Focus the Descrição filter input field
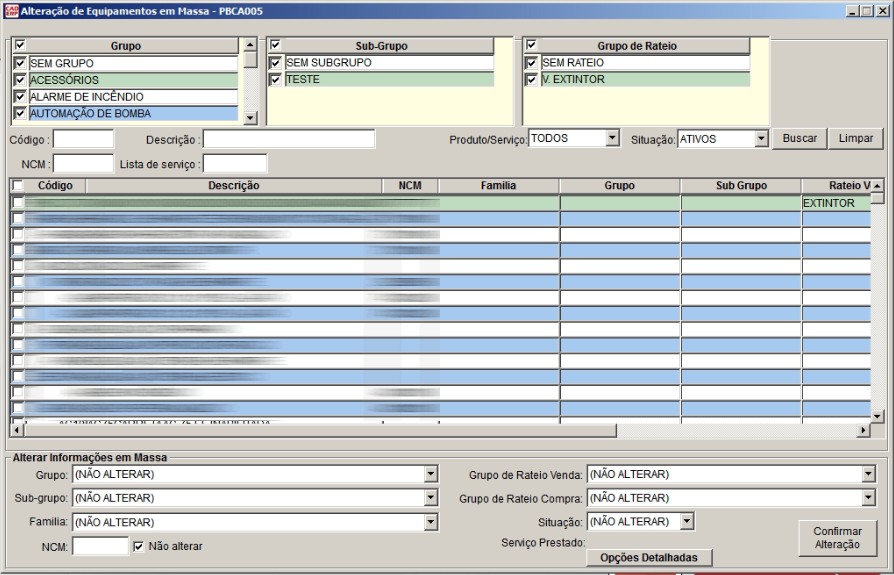 point(289,139)
